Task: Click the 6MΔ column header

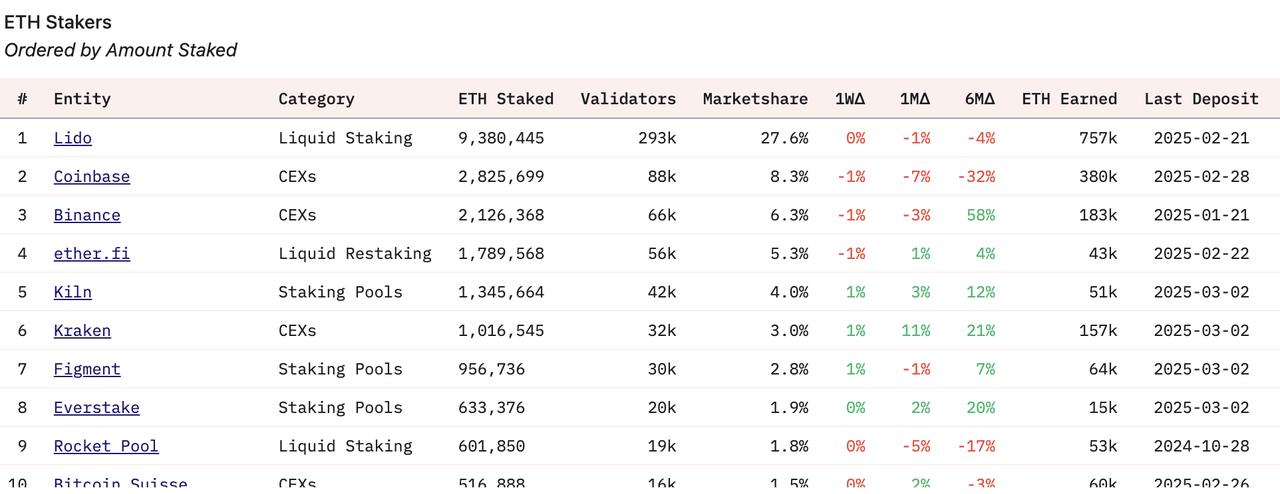Action: click(x=979, y=99)
